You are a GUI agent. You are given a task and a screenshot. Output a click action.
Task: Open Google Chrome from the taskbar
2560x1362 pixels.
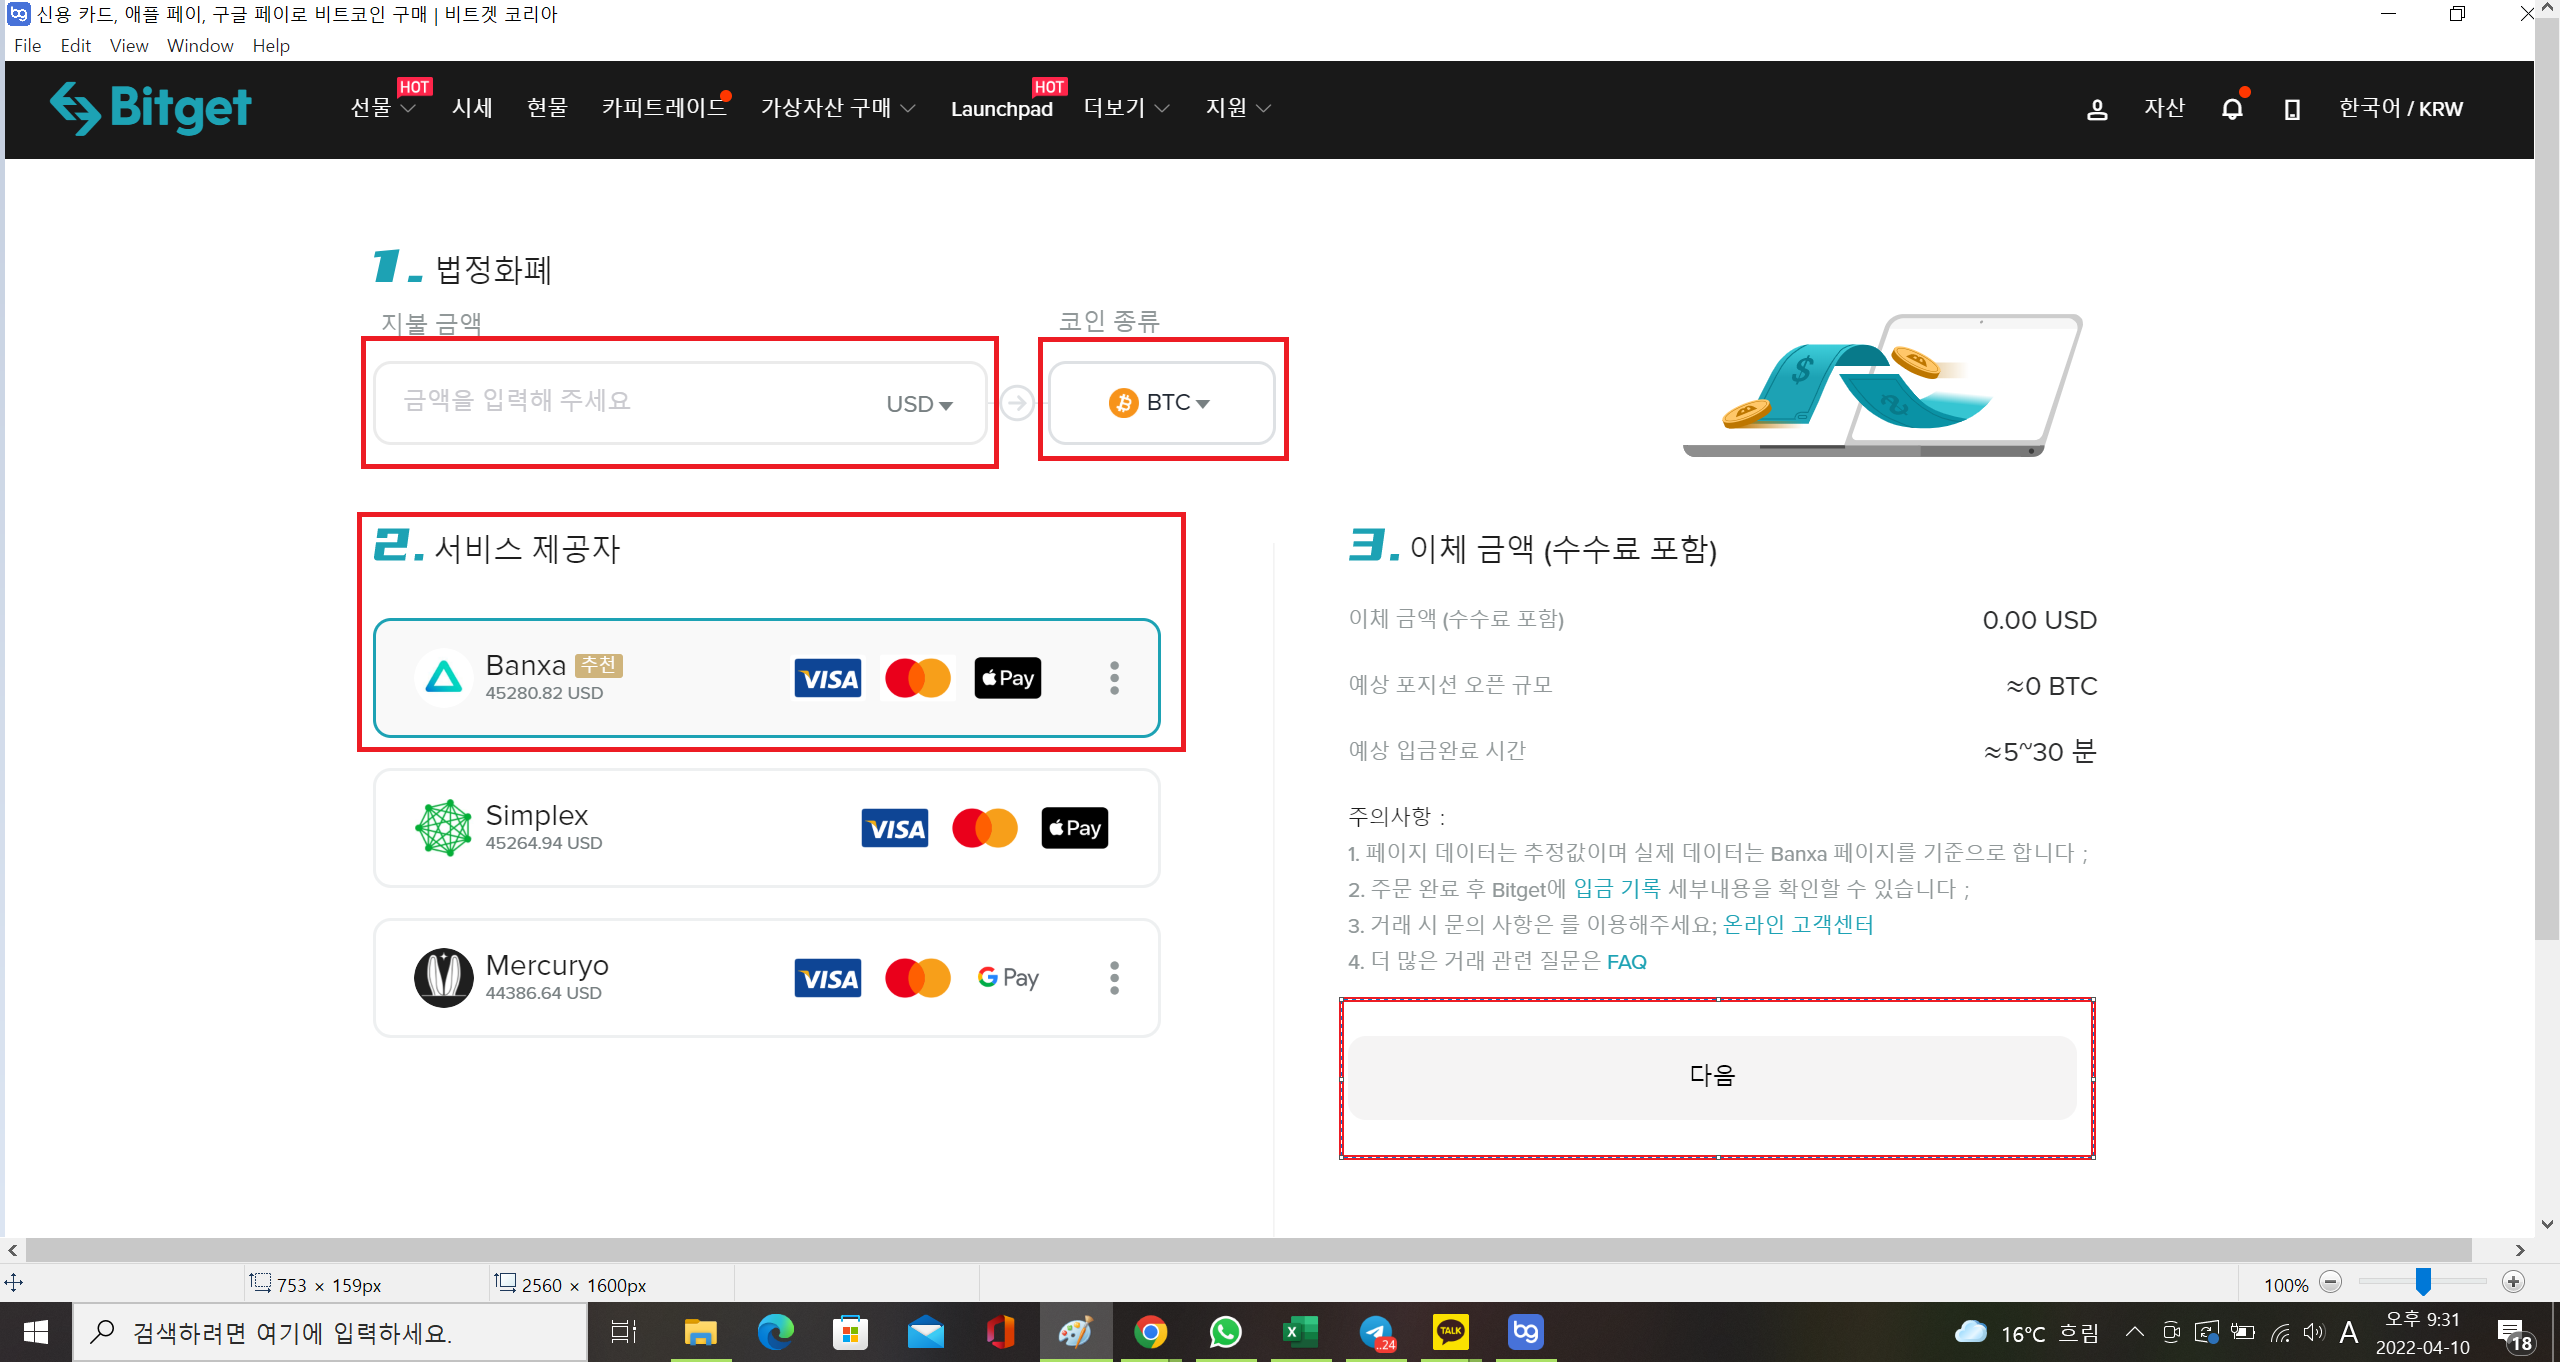coord(1151,1332)
